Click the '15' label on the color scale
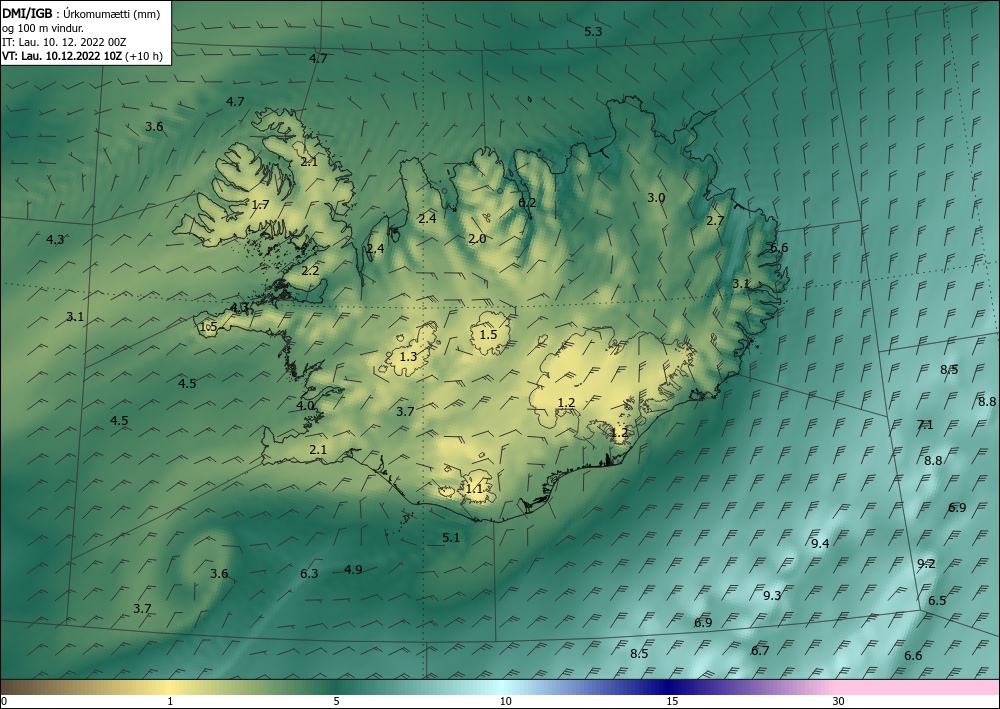1000x709 pixels. point(672,701)
